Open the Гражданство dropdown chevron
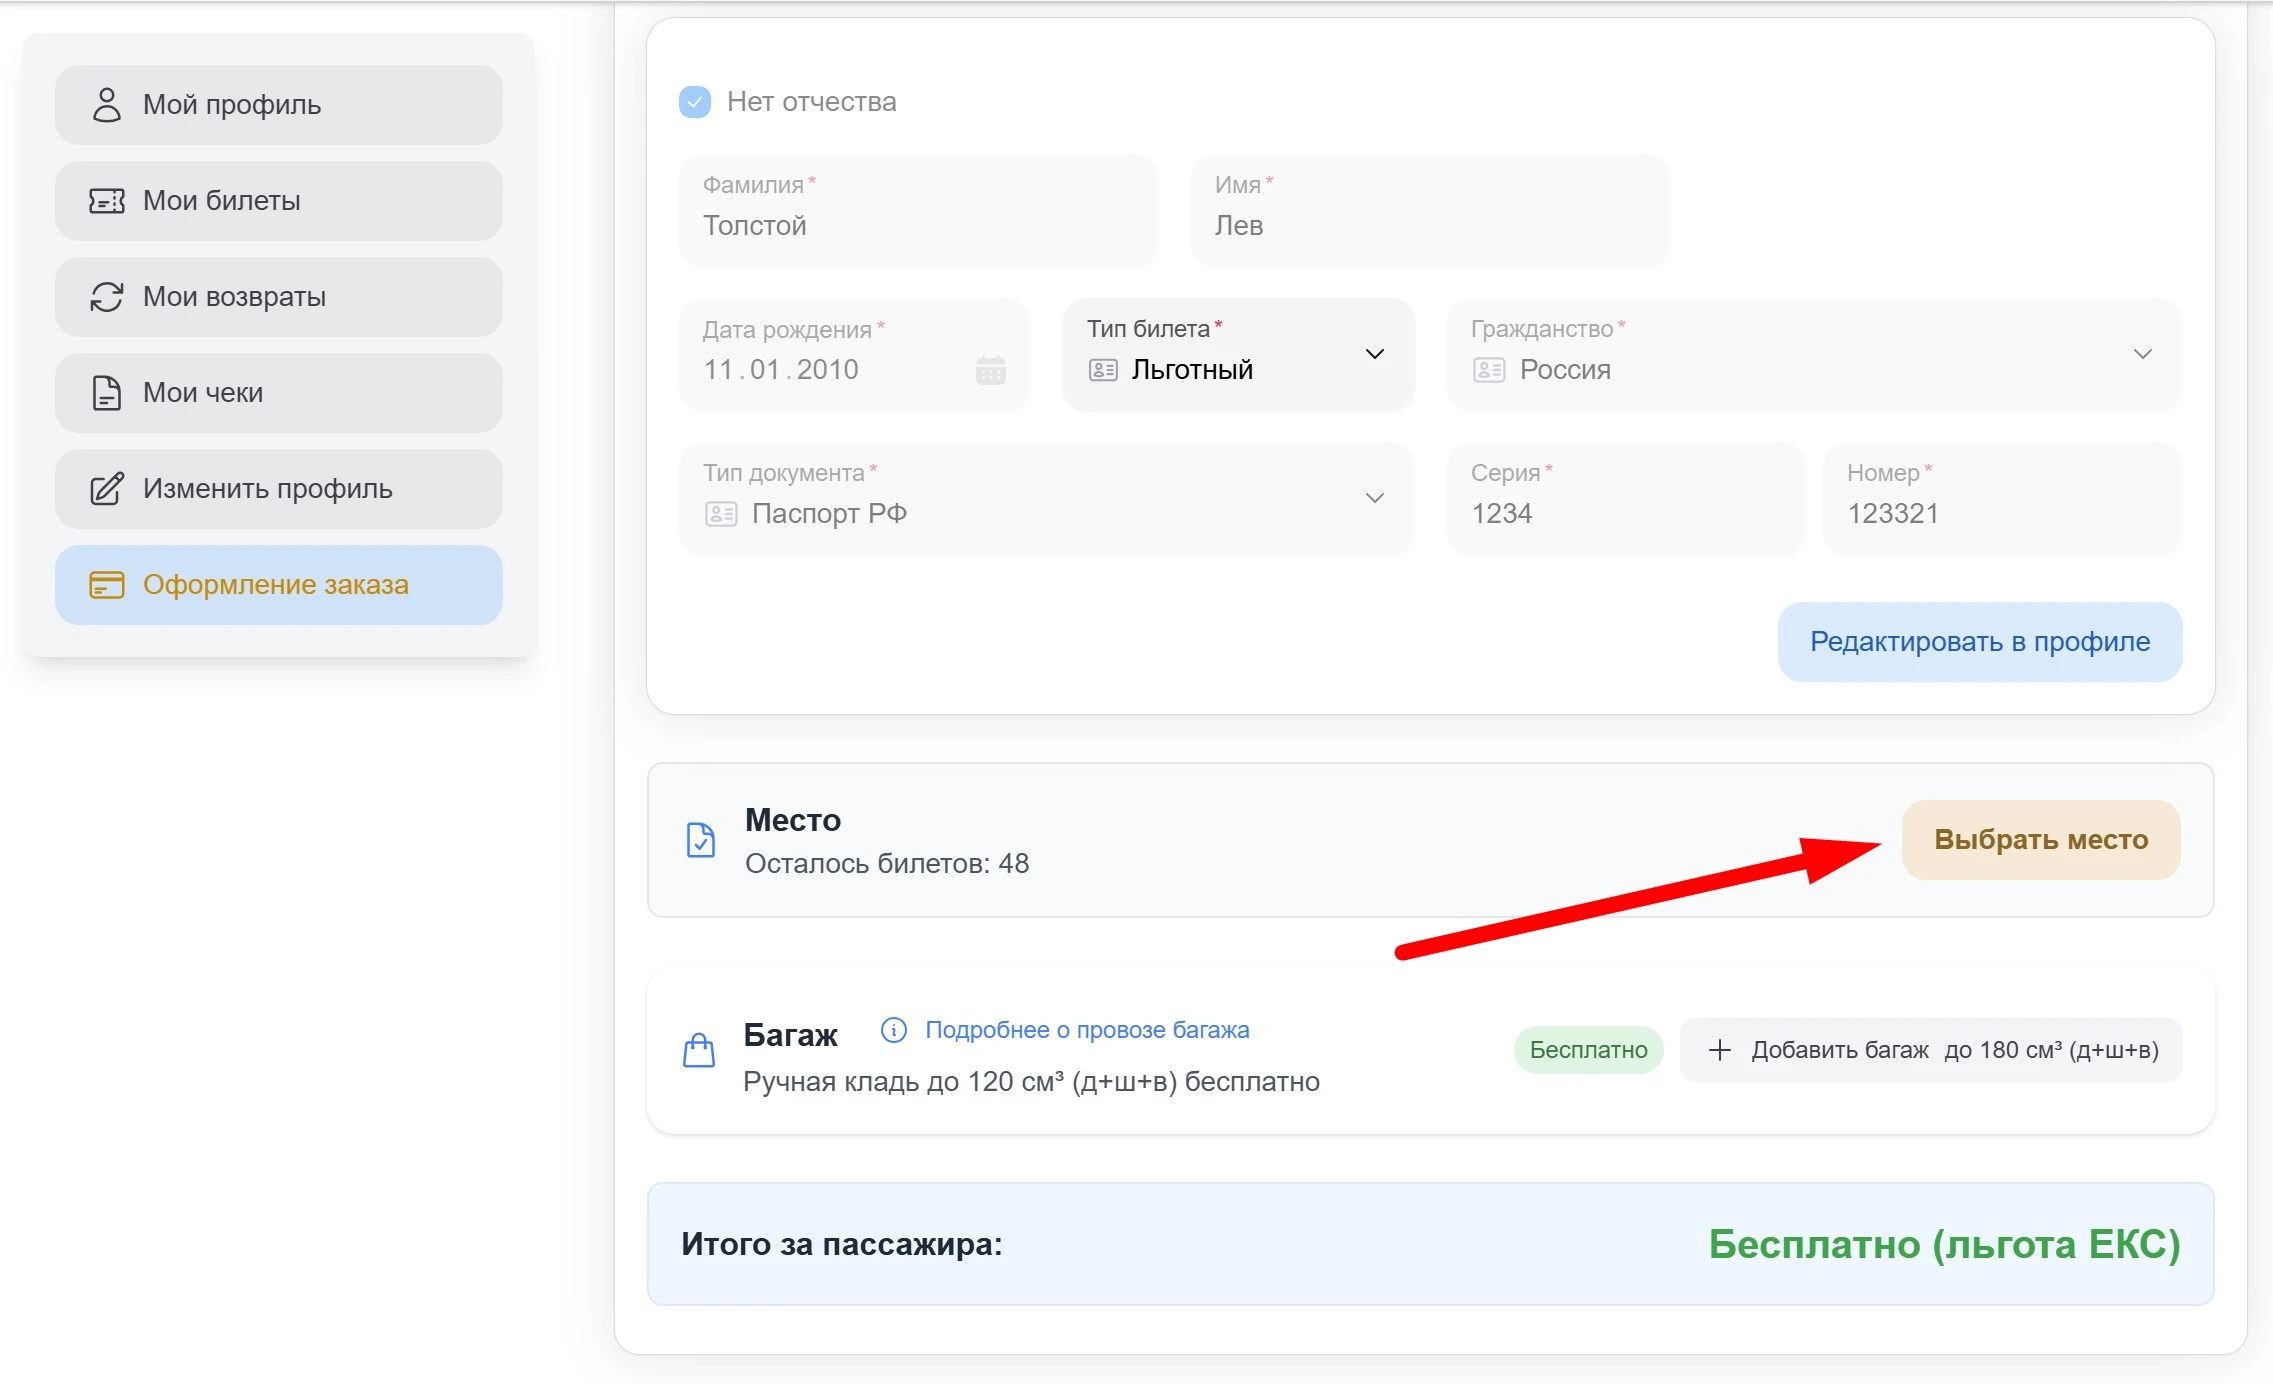This screenshot has width=2273, height=1384. pyautogui.click(x=2142, y=354)
